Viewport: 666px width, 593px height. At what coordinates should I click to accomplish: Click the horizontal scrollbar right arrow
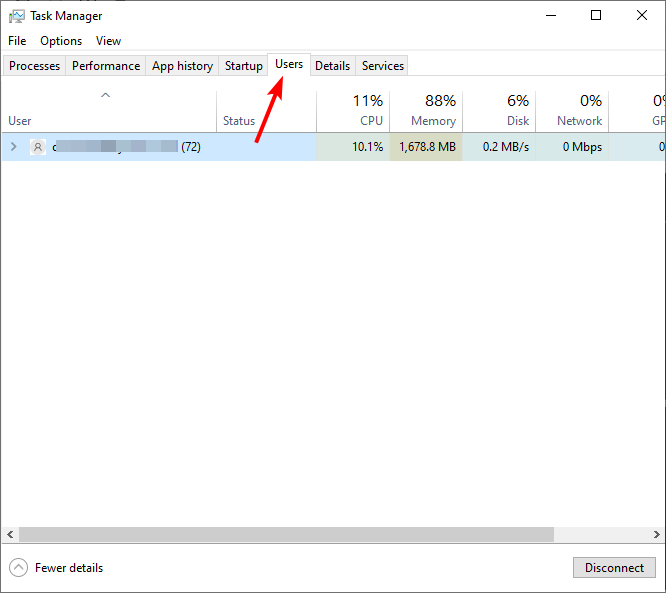click(656, 534)
